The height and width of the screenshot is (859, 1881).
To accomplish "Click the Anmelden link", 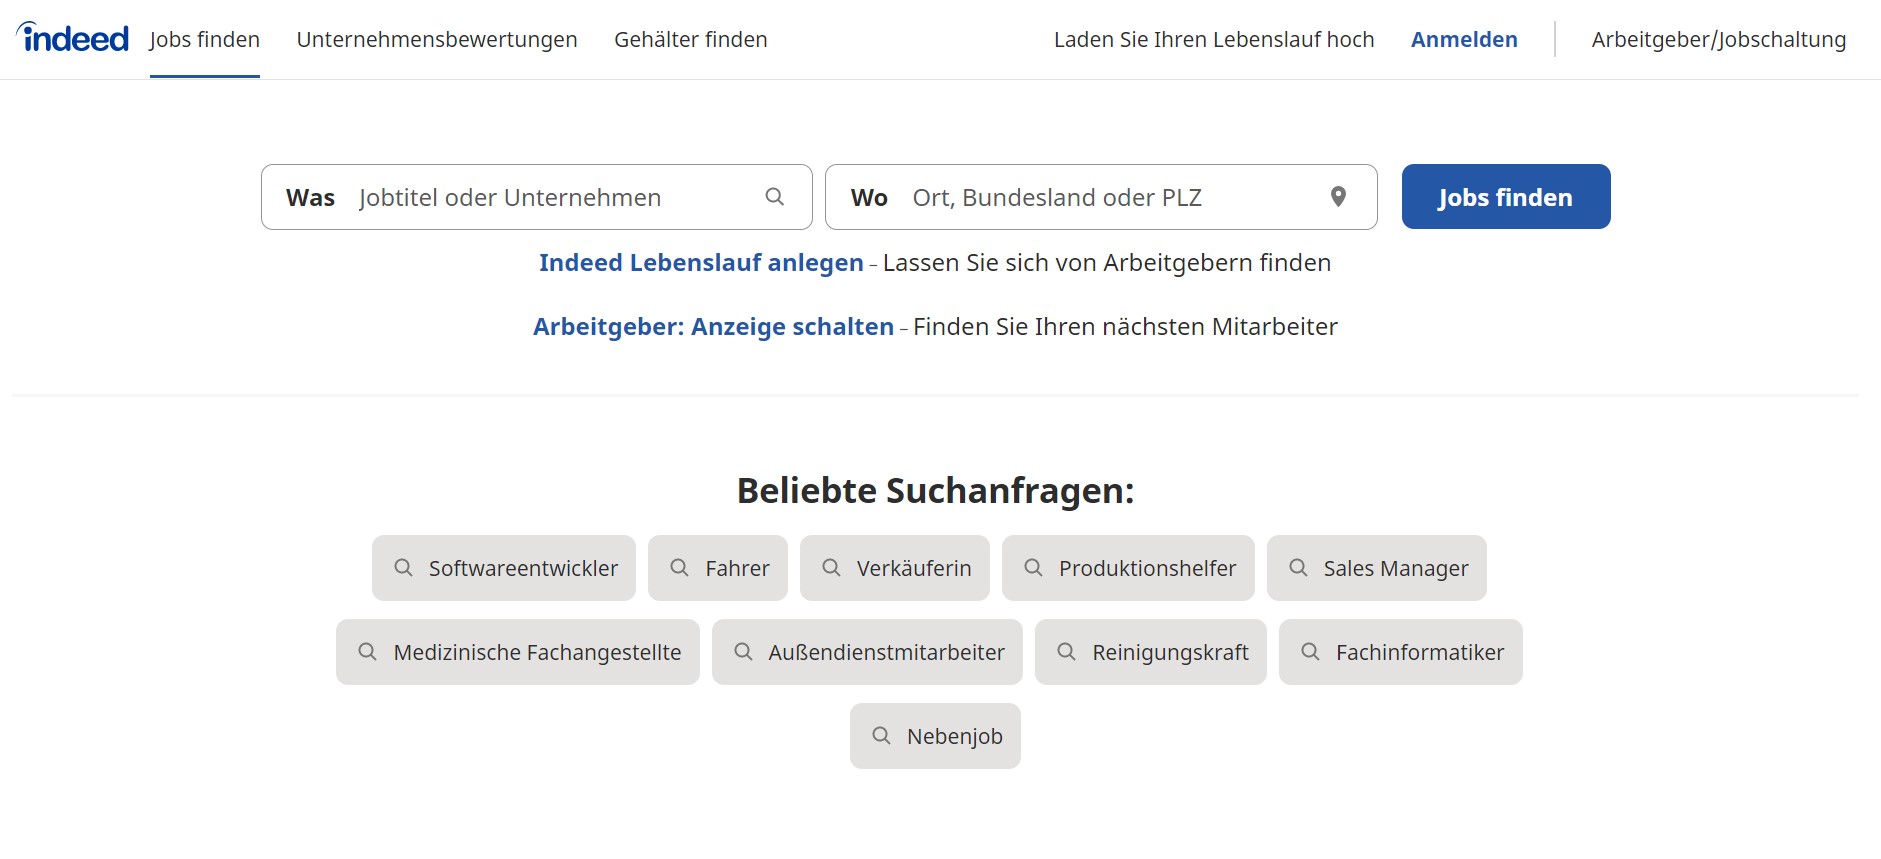I will tap(1464, 40).
